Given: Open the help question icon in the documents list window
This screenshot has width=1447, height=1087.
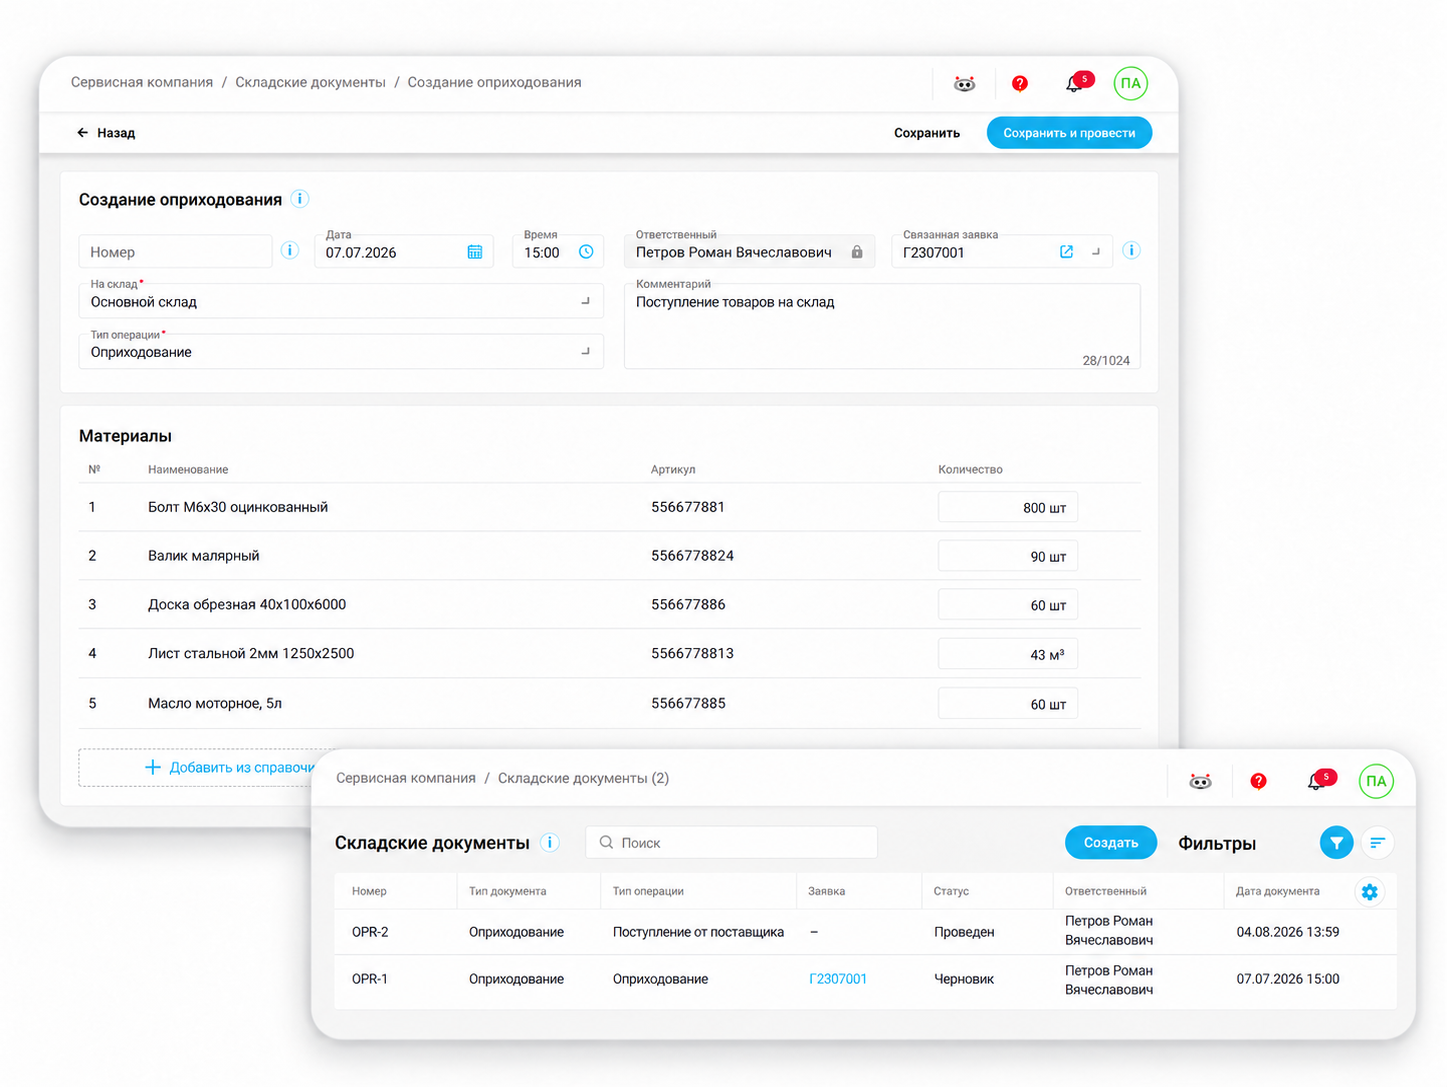Looking at the screenshot, I should click(x=1258, y=781).
